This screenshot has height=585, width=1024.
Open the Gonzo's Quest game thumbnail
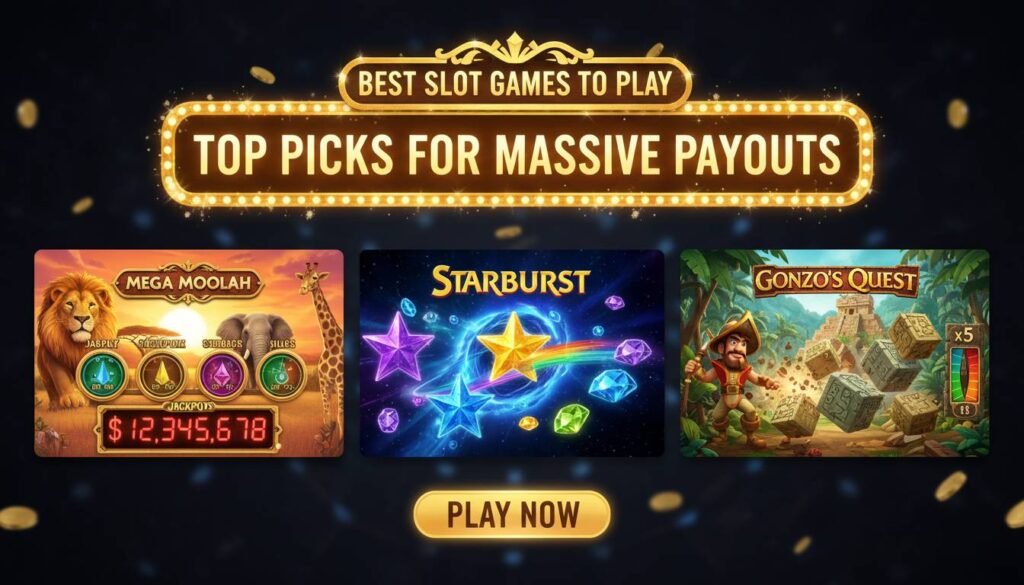835,353
